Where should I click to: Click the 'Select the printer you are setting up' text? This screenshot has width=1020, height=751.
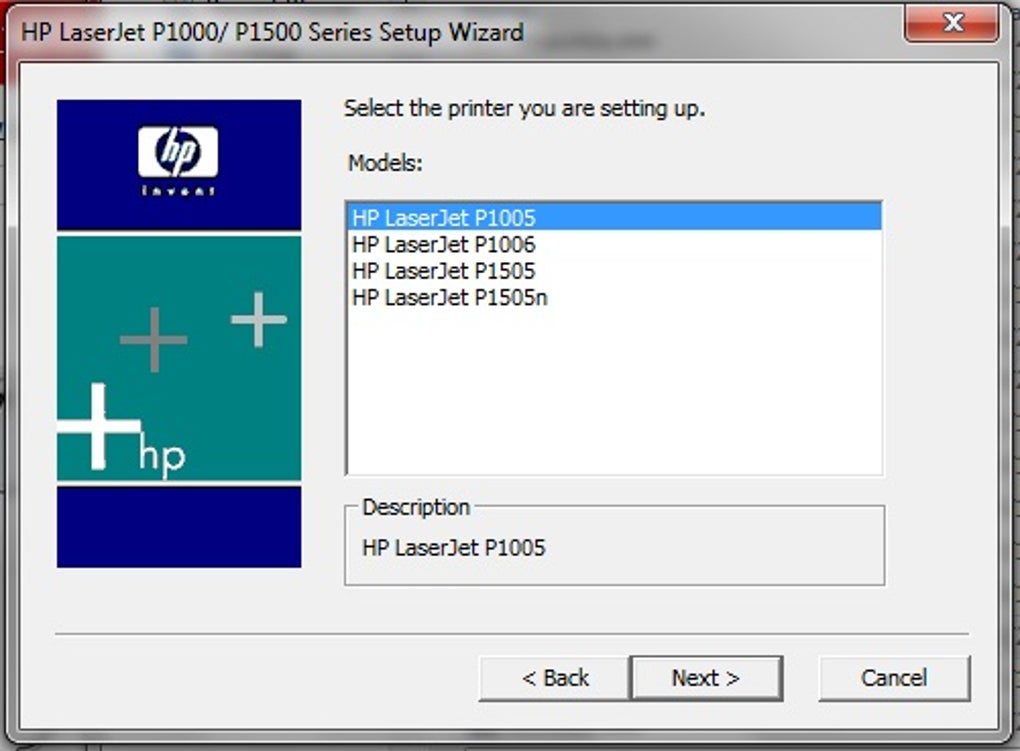tap(524, 109)
